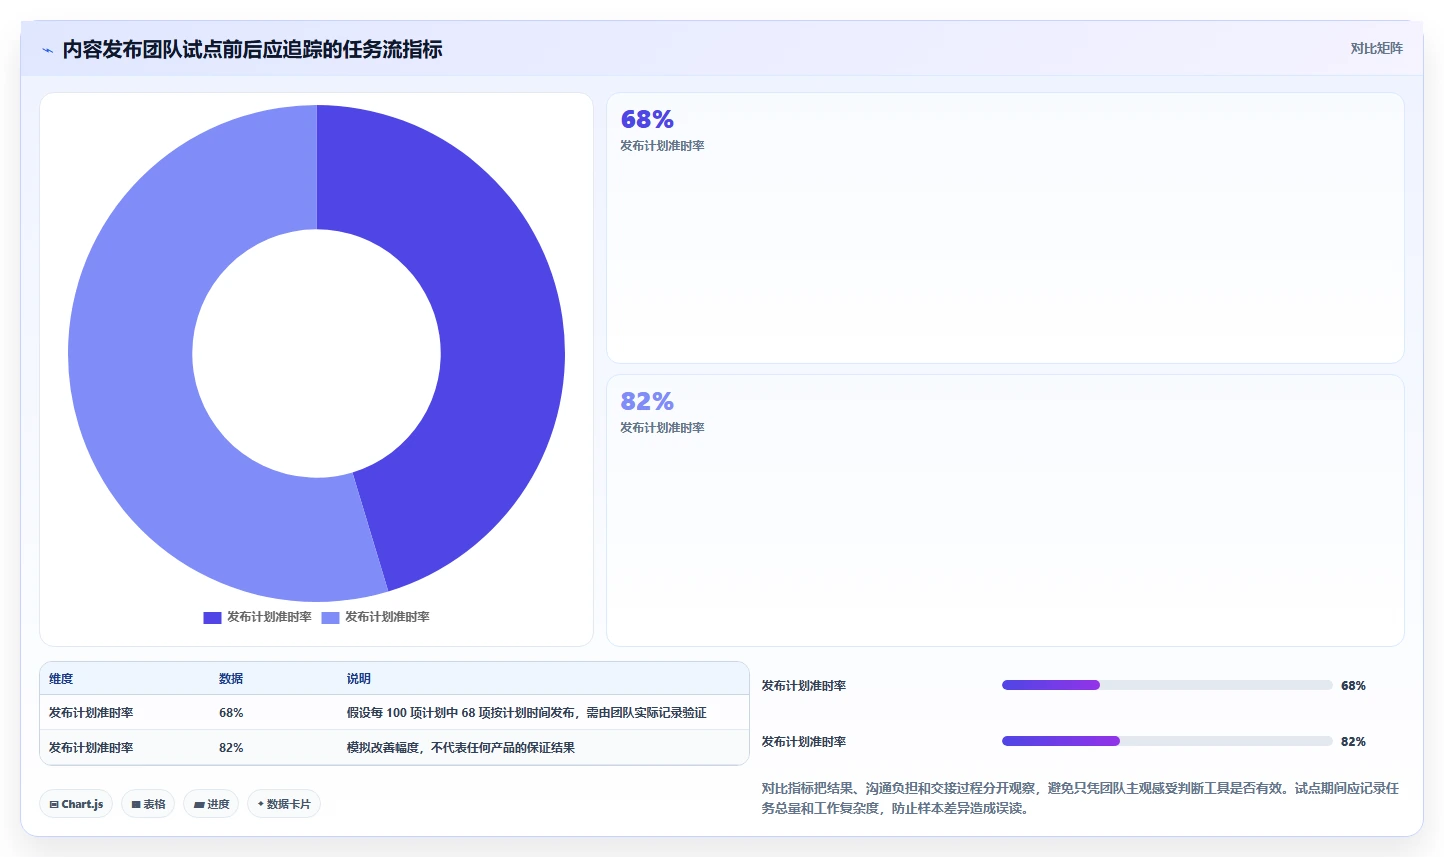Click the 表格 chip label
The height and width of the screenshot is (857, 1444).
coord(154,804)
